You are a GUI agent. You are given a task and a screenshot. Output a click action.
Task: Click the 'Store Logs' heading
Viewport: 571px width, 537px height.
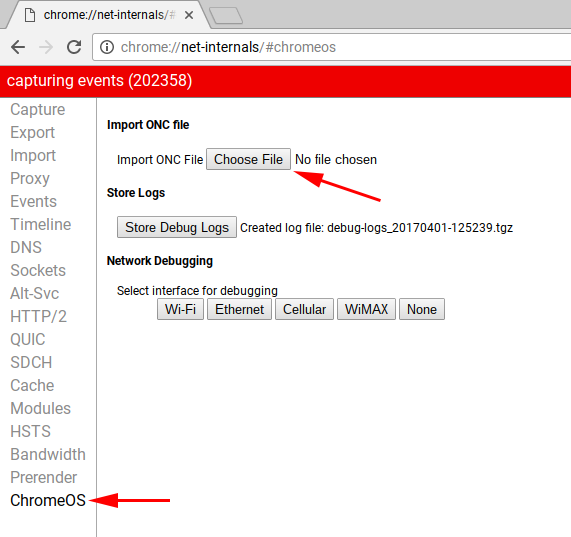[136, 193]
